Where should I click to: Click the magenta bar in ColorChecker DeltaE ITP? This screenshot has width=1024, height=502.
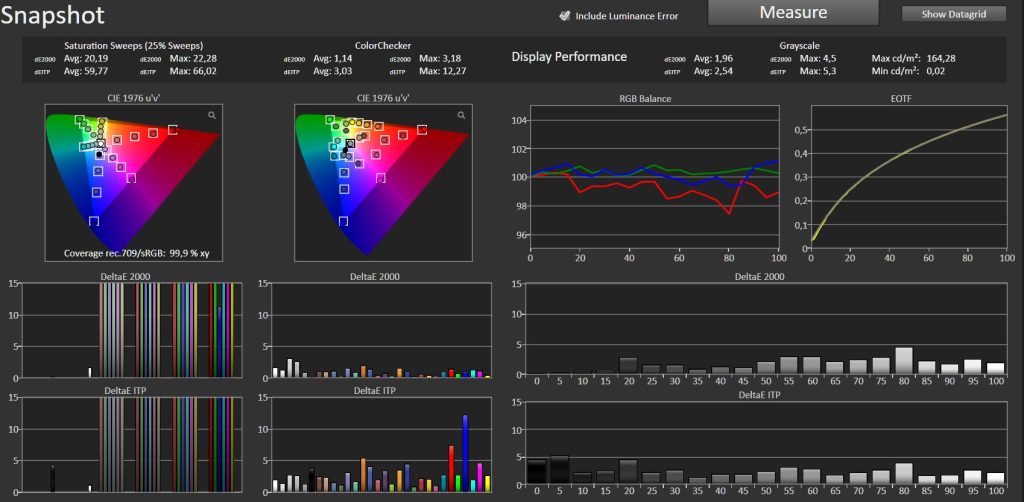(x=480, y=477)
